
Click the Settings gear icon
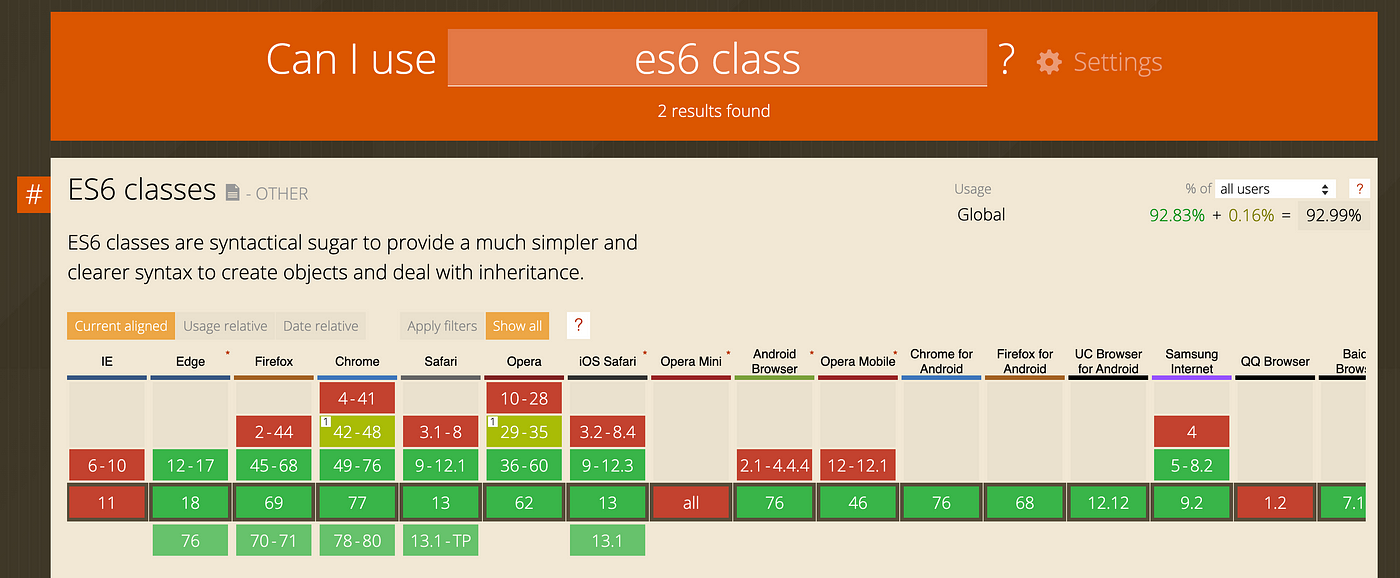click(1048, 62)
